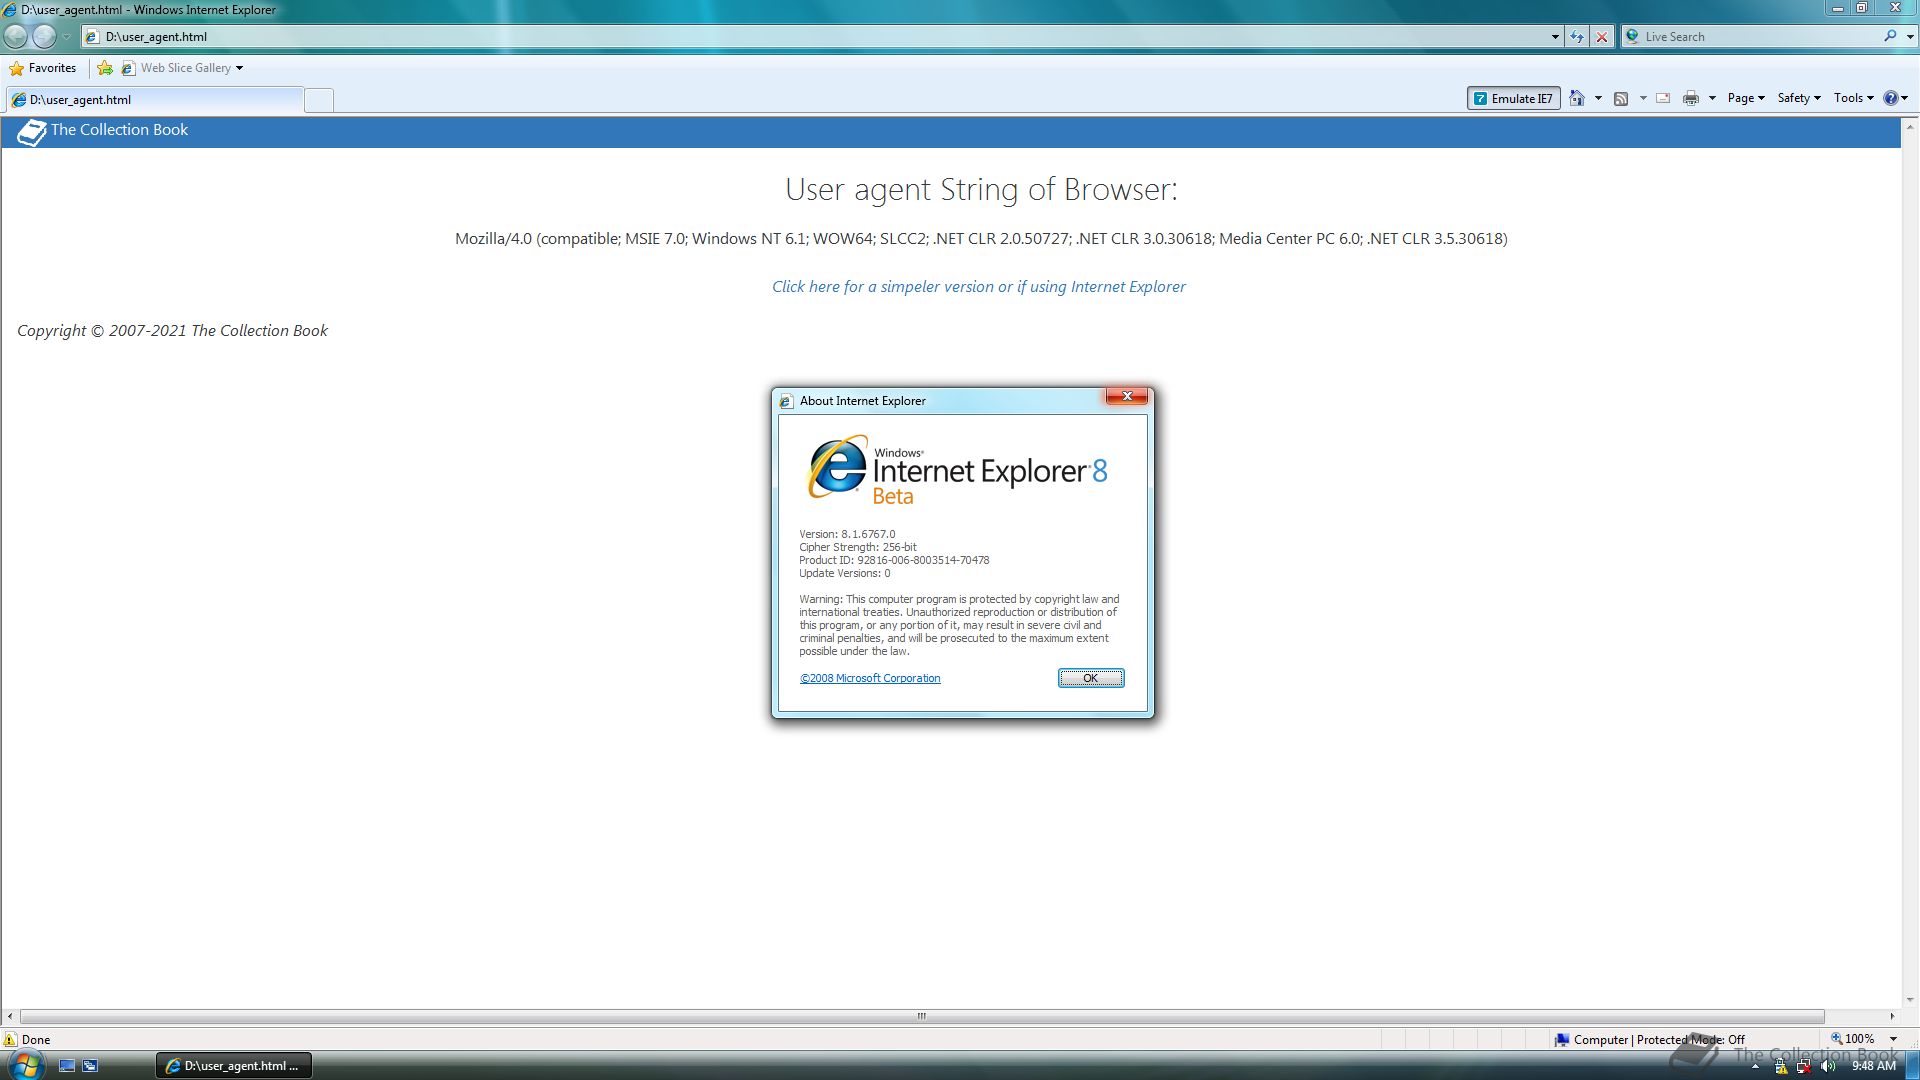Click the 9:48 AM system clock

coord(1874,1067)
